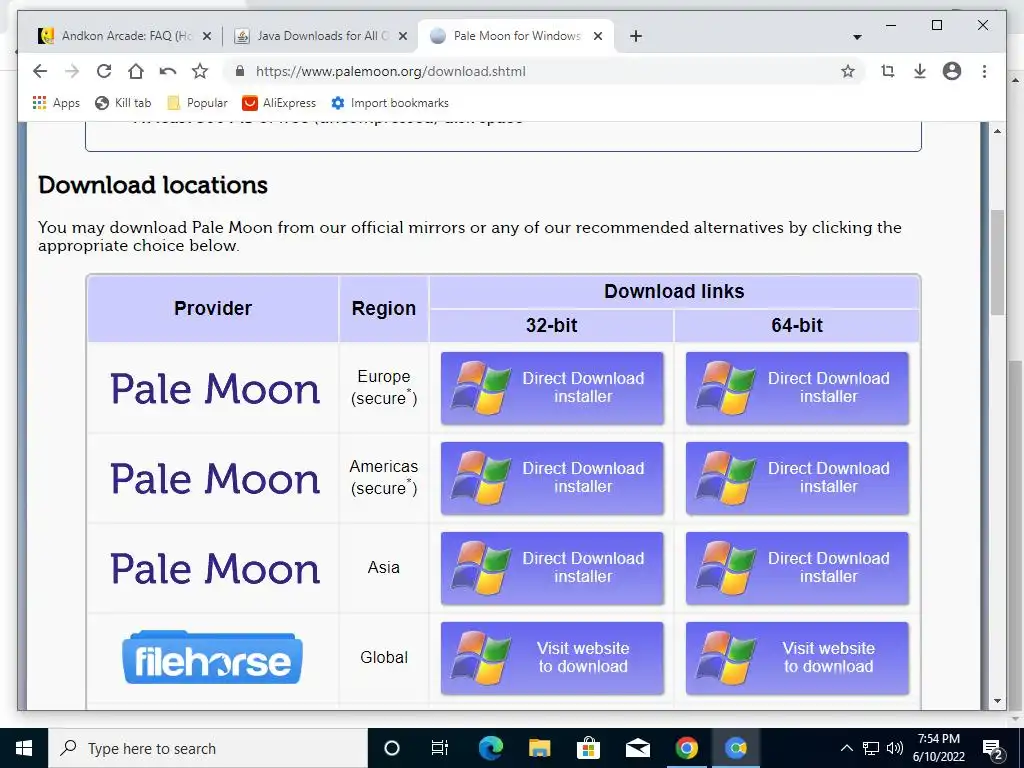Click Import bookmarks in bookmarks bar
This screenshot has width=1024, height=768.
click(390, 103)
